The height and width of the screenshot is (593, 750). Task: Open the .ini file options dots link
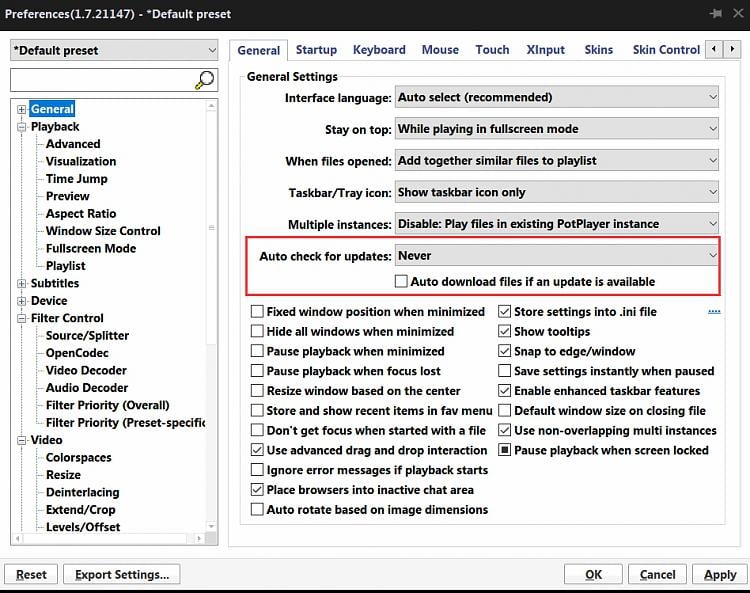[x=714, y=312]
